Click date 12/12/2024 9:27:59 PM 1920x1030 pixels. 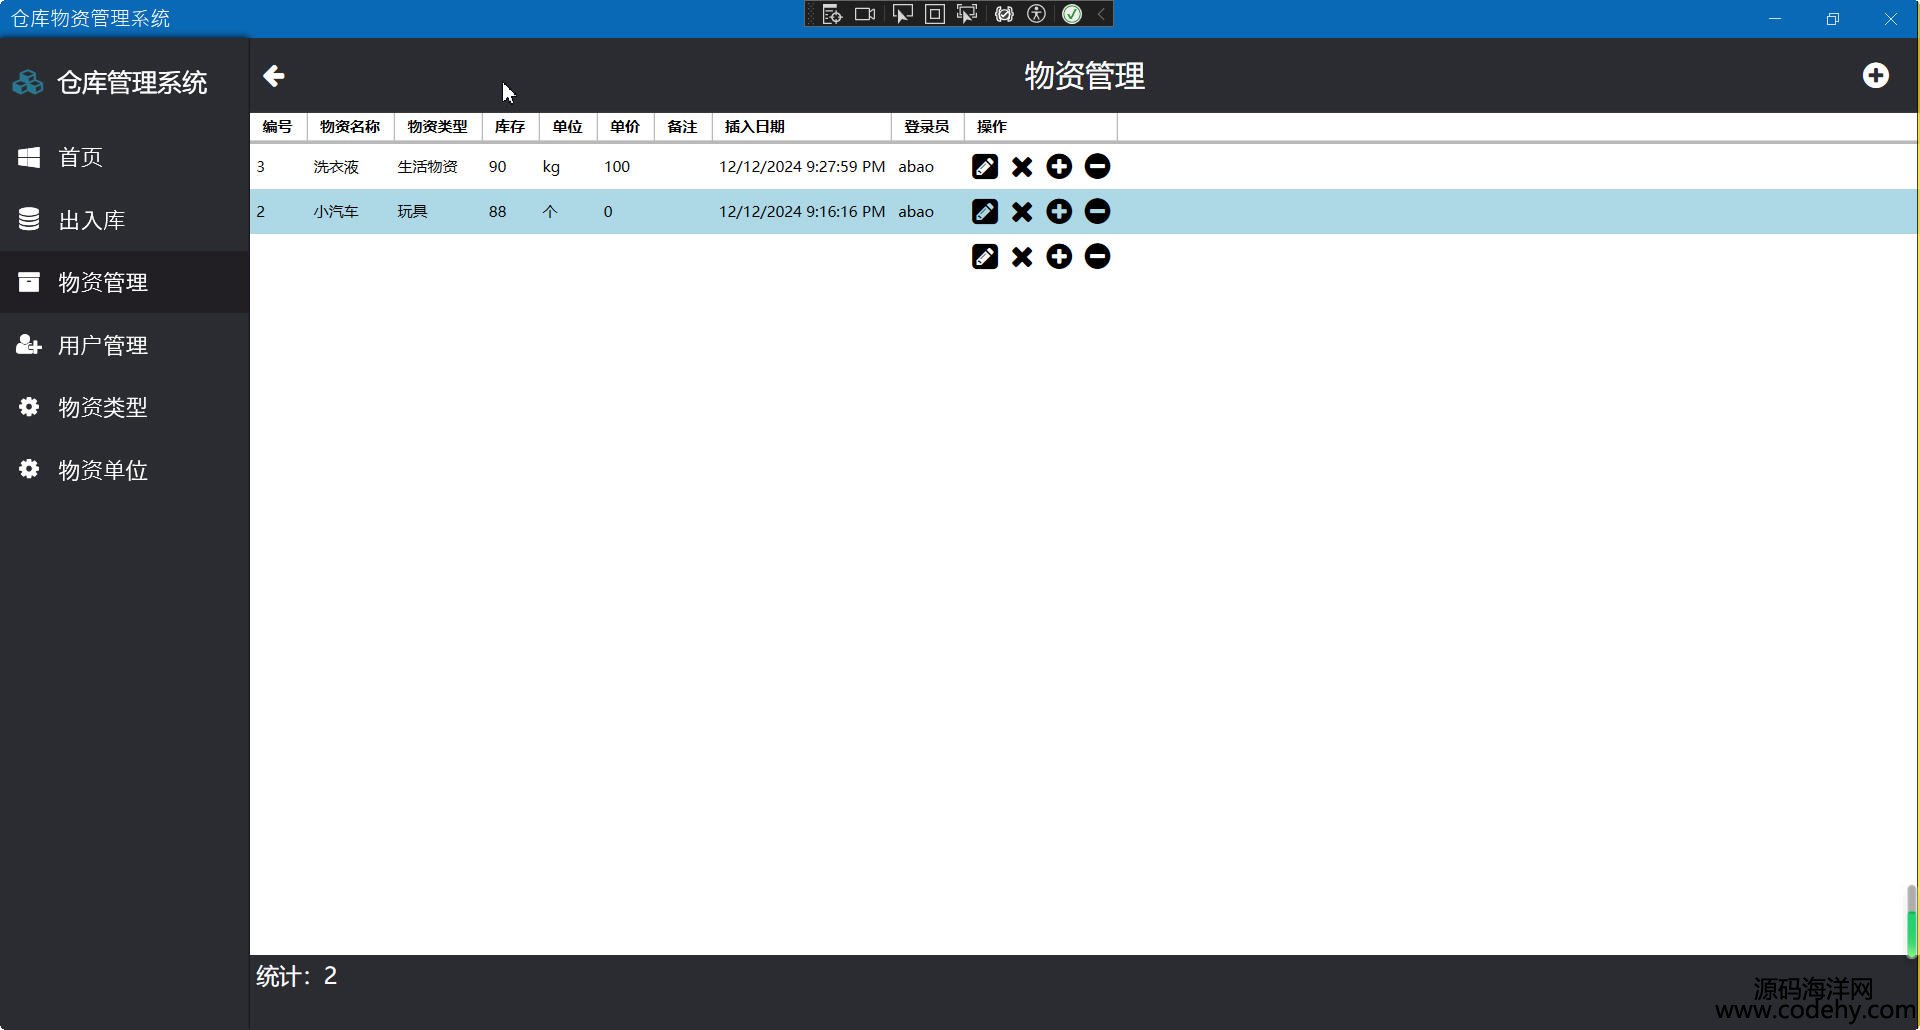point(802,167)
